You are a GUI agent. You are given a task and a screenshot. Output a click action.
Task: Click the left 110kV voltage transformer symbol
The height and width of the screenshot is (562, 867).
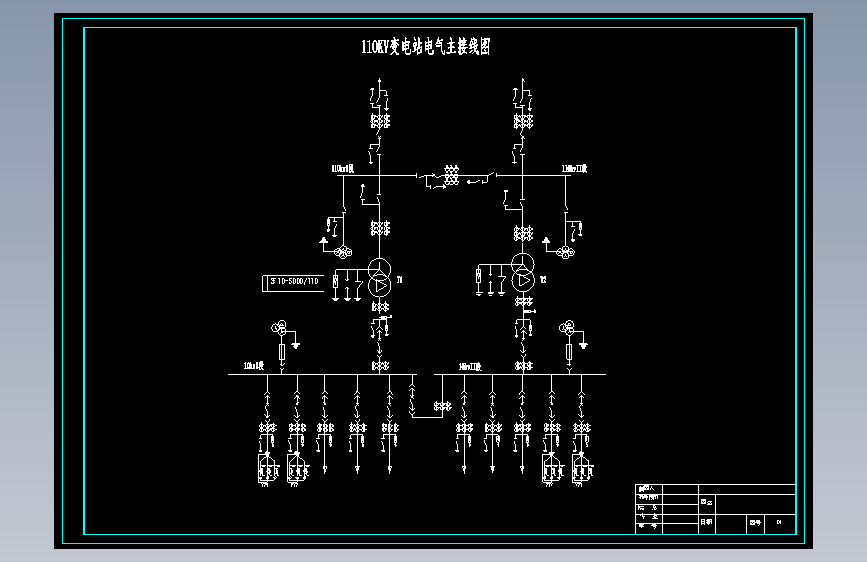pos(343,253)
